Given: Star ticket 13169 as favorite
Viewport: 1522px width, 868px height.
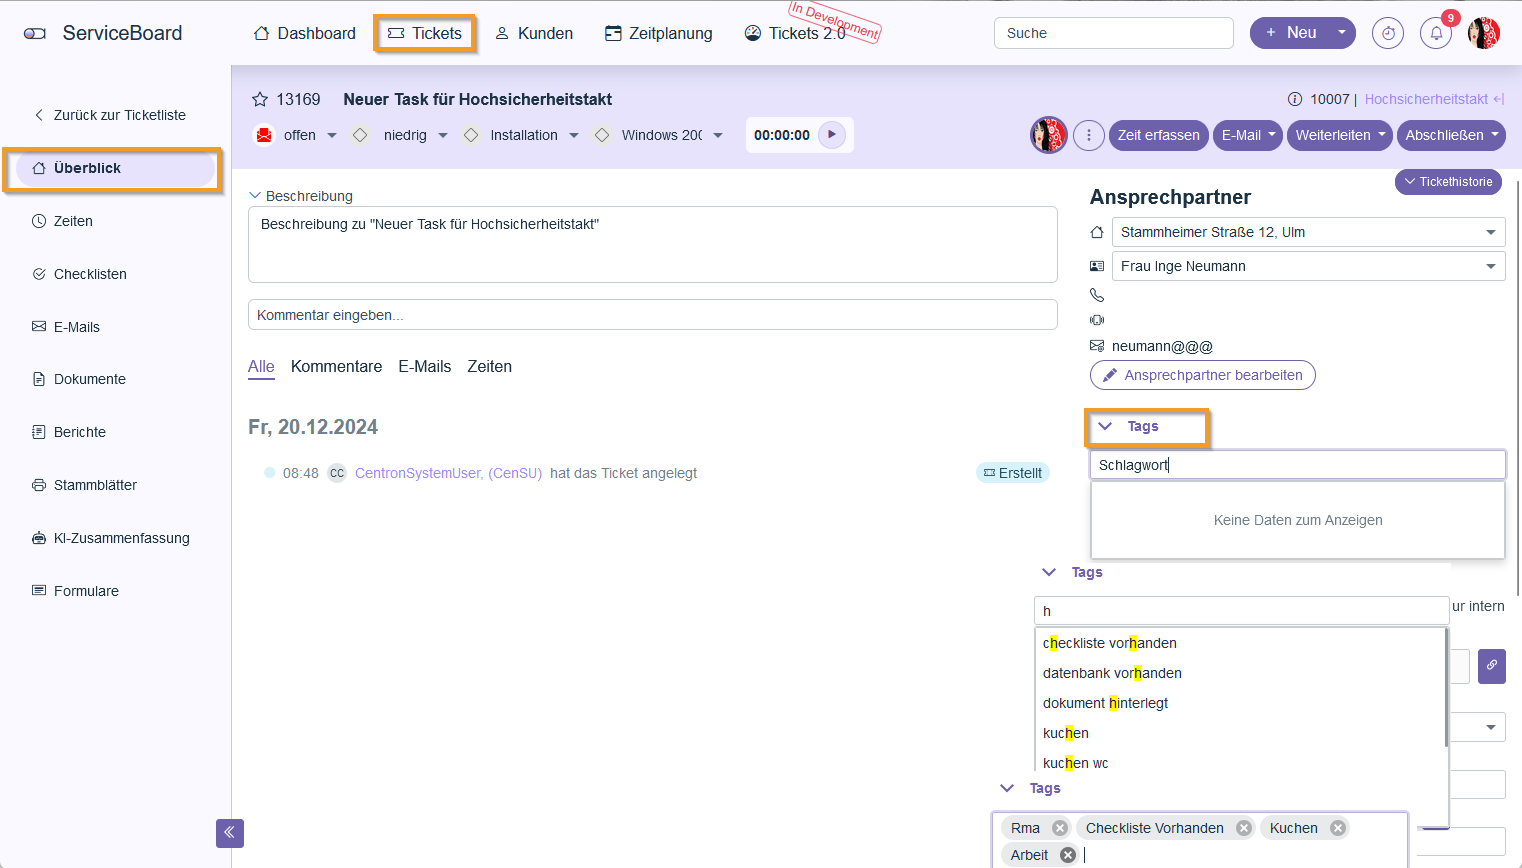Looking at the screenshot, I should coord(260,99).
